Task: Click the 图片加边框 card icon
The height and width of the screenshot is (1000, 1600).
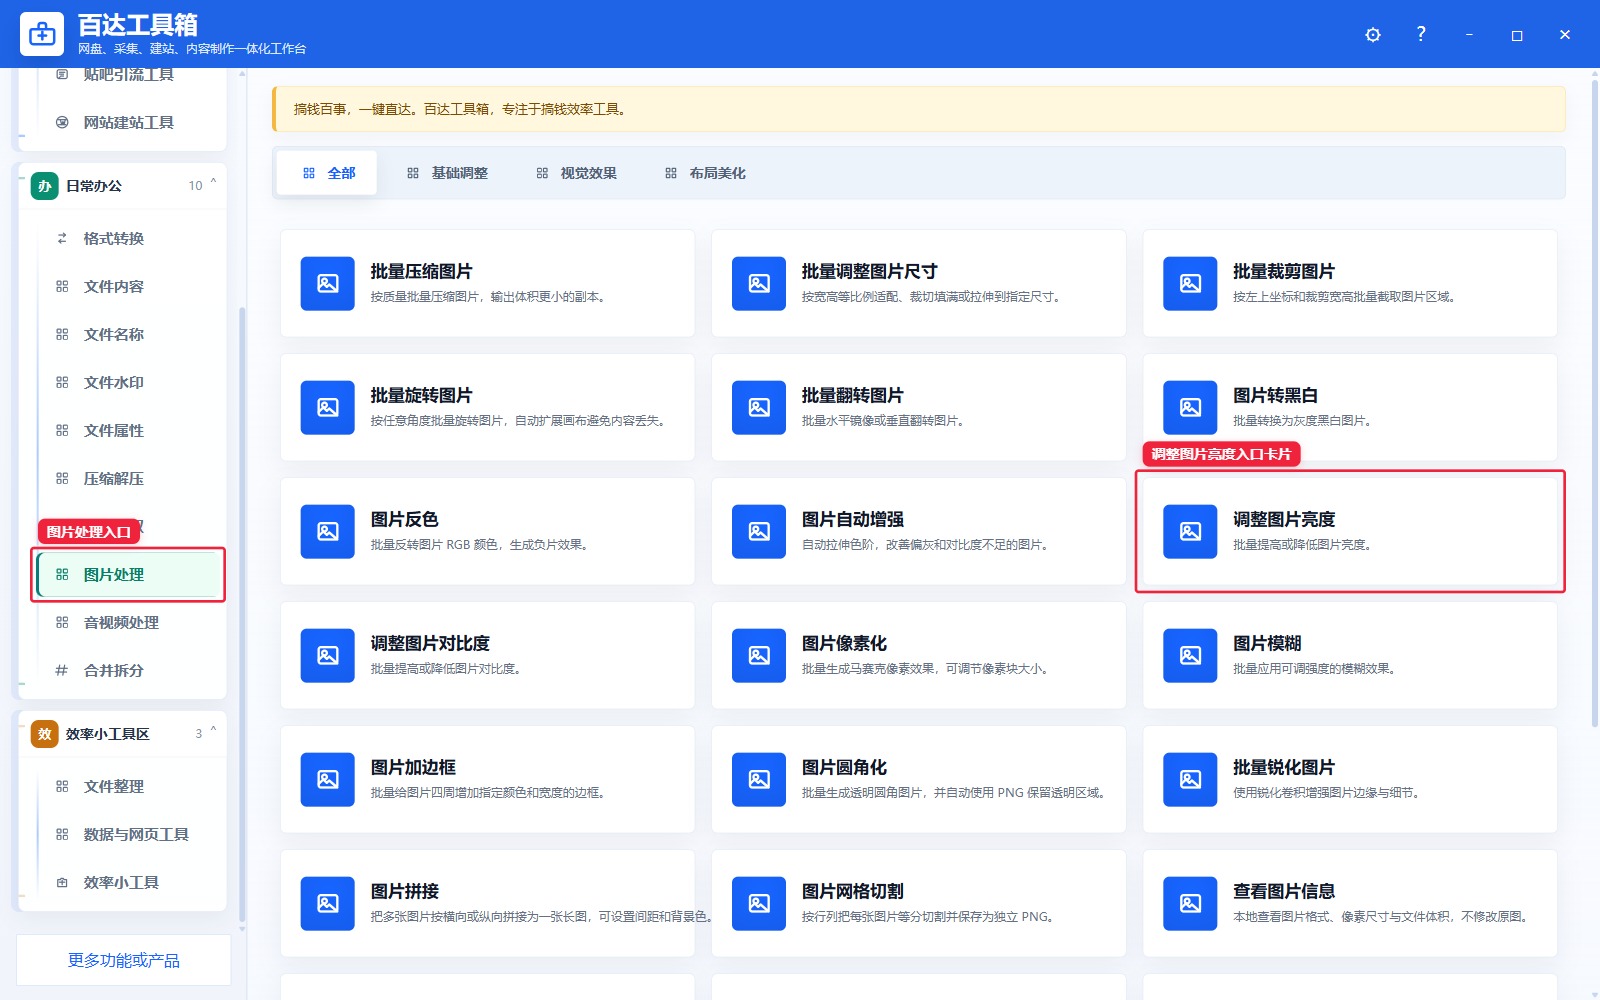Action: pos(328,780)
